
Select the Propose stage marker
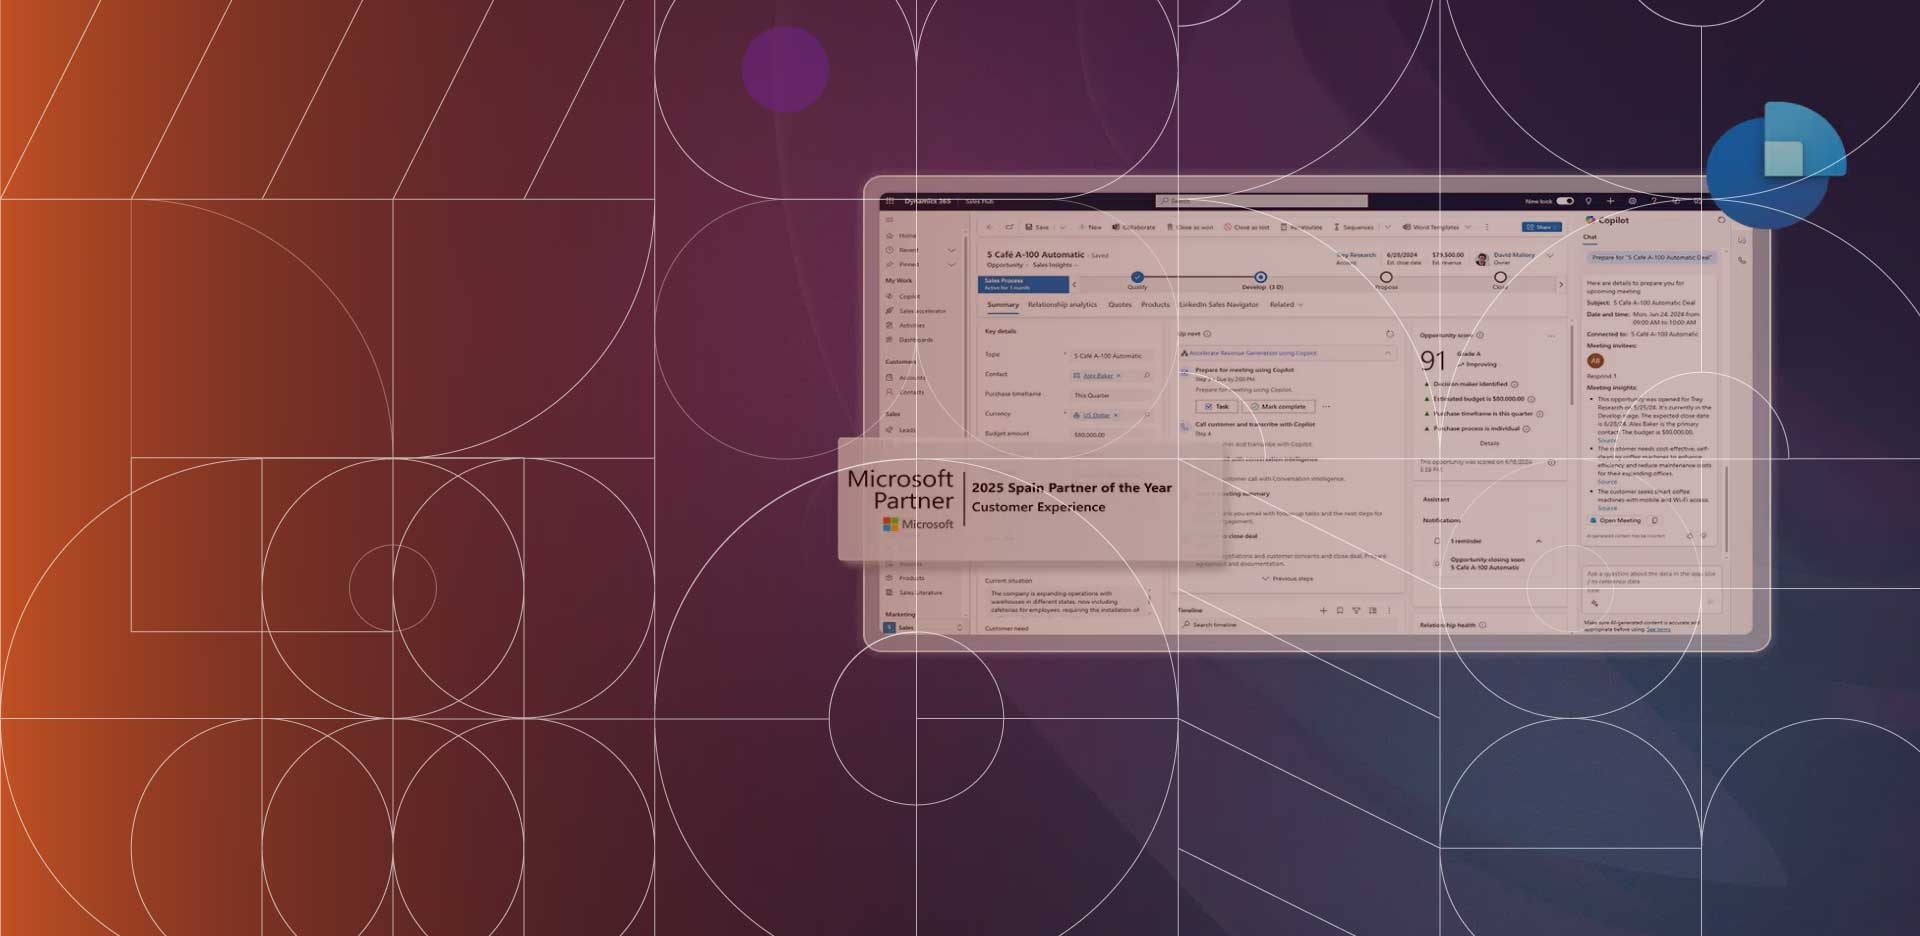tap(1386, 277)
